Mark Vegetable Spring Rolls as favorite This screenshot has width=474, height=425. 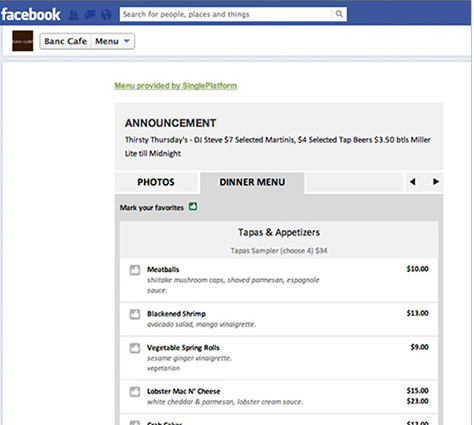tap(135, 348)
